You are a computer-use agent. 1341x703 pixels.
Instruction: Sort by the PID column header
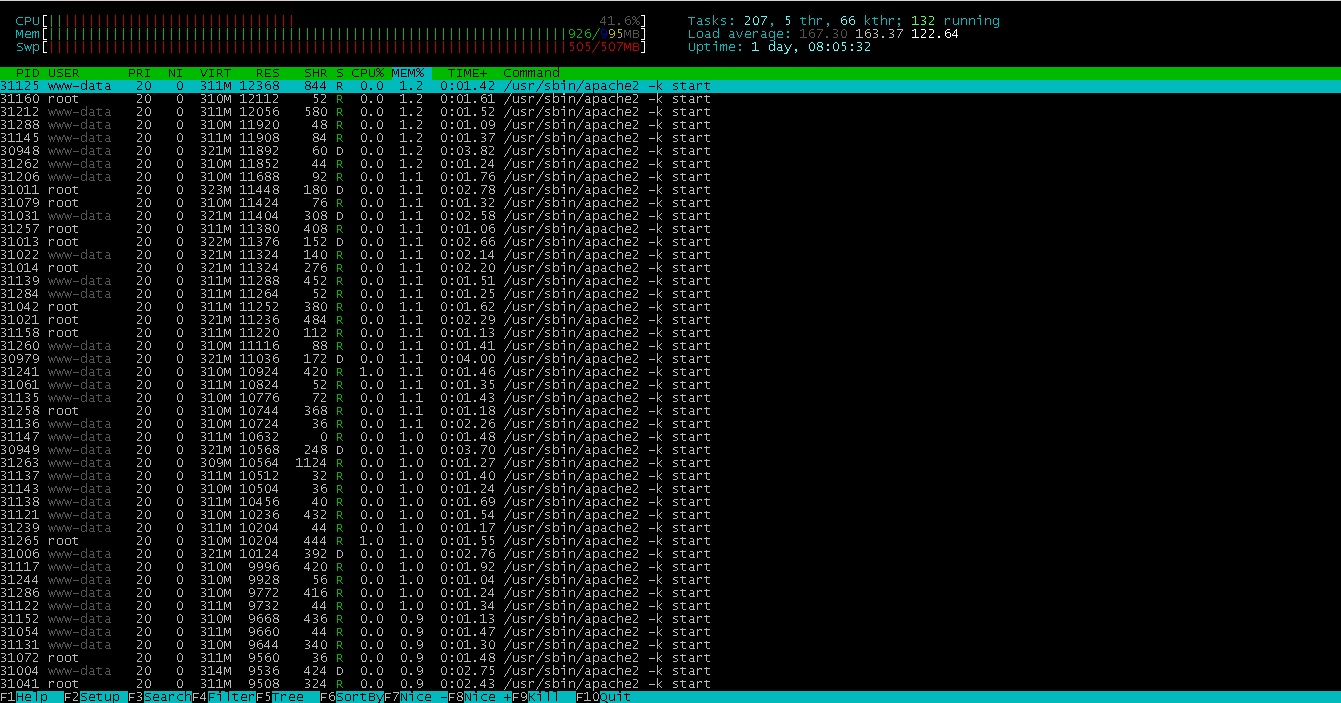pyautogui.click(x=28, y=73)
